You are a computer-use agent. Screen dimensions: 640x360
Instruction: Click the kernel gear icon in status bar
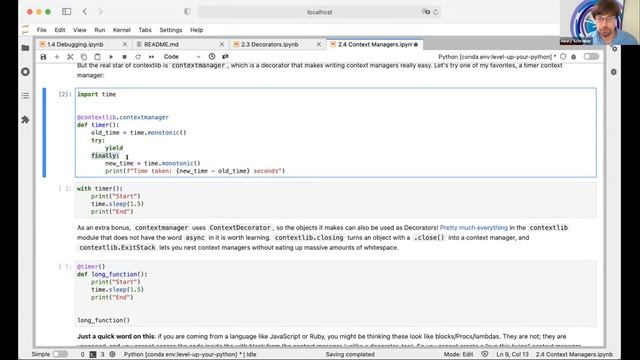tap(112, 354)
